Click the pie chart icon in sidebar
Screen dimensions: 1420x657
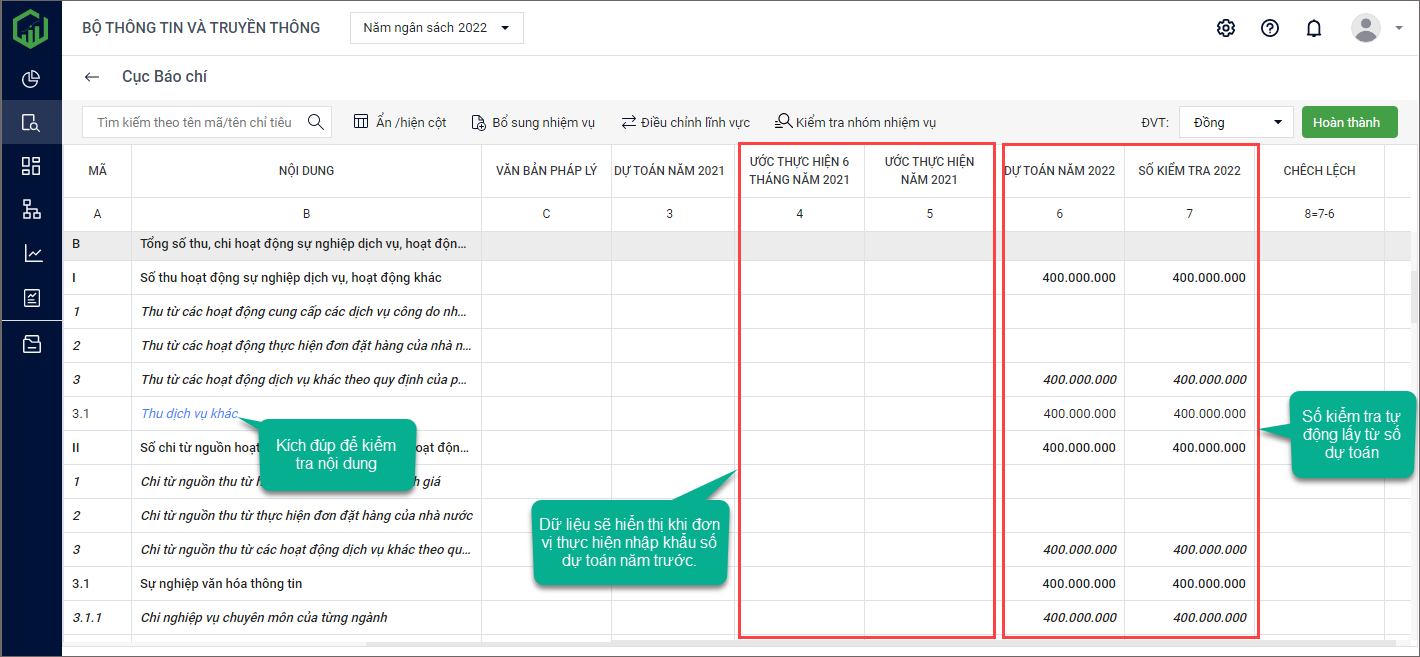(31, 79)
